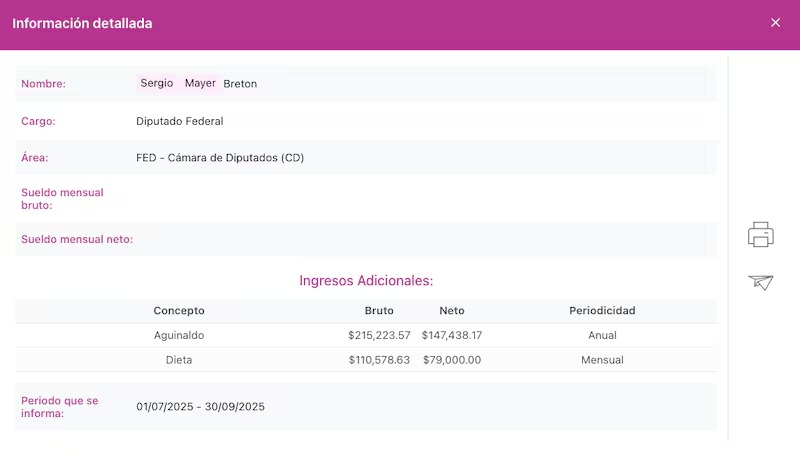Select the Diputado Federal cargo text

(180, 121)
